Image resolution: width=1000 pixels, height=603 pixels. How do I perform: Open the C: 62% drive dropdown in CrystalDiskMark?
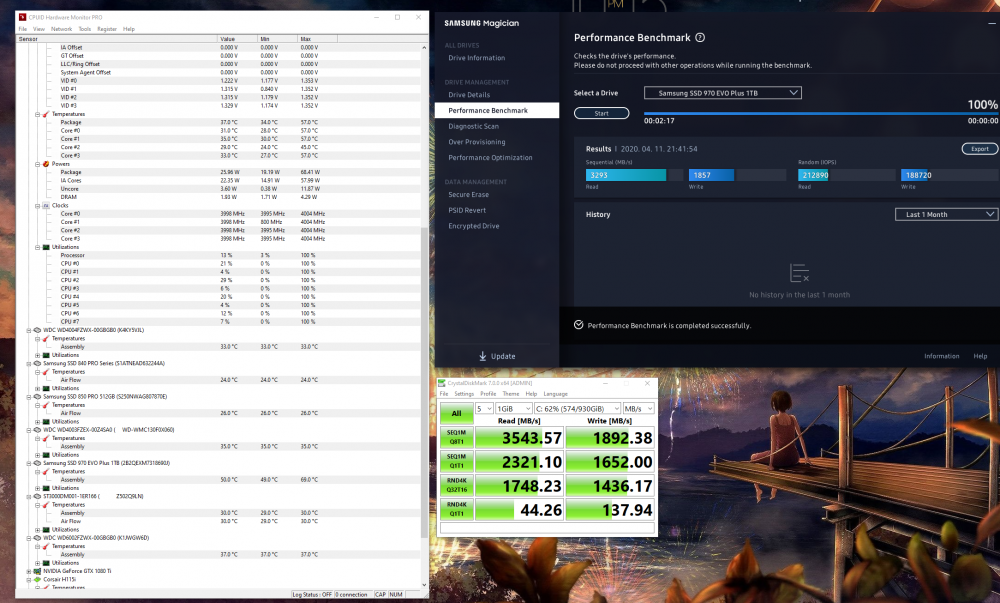tap(577, 409)
